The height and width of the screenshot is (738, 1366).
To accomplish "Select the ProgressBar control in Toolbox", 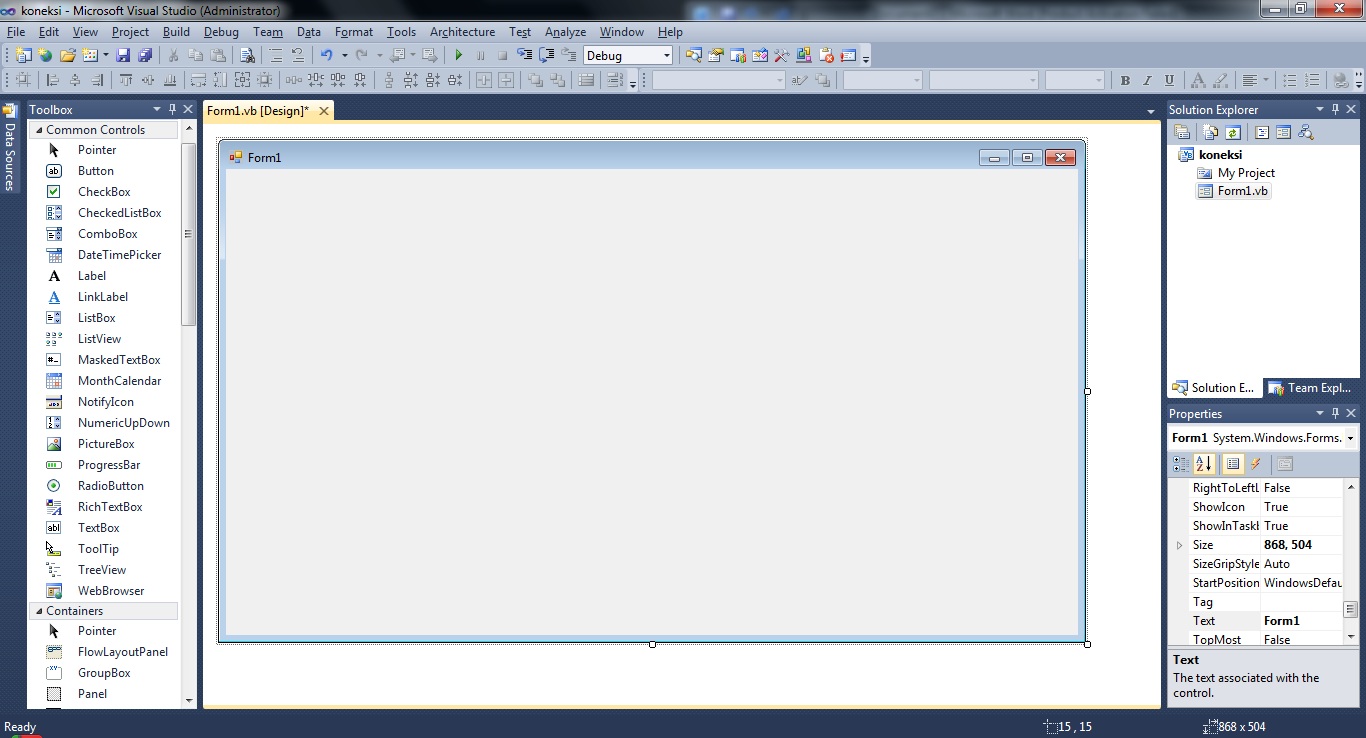I will pyautogui.click(x=109, y=465).
